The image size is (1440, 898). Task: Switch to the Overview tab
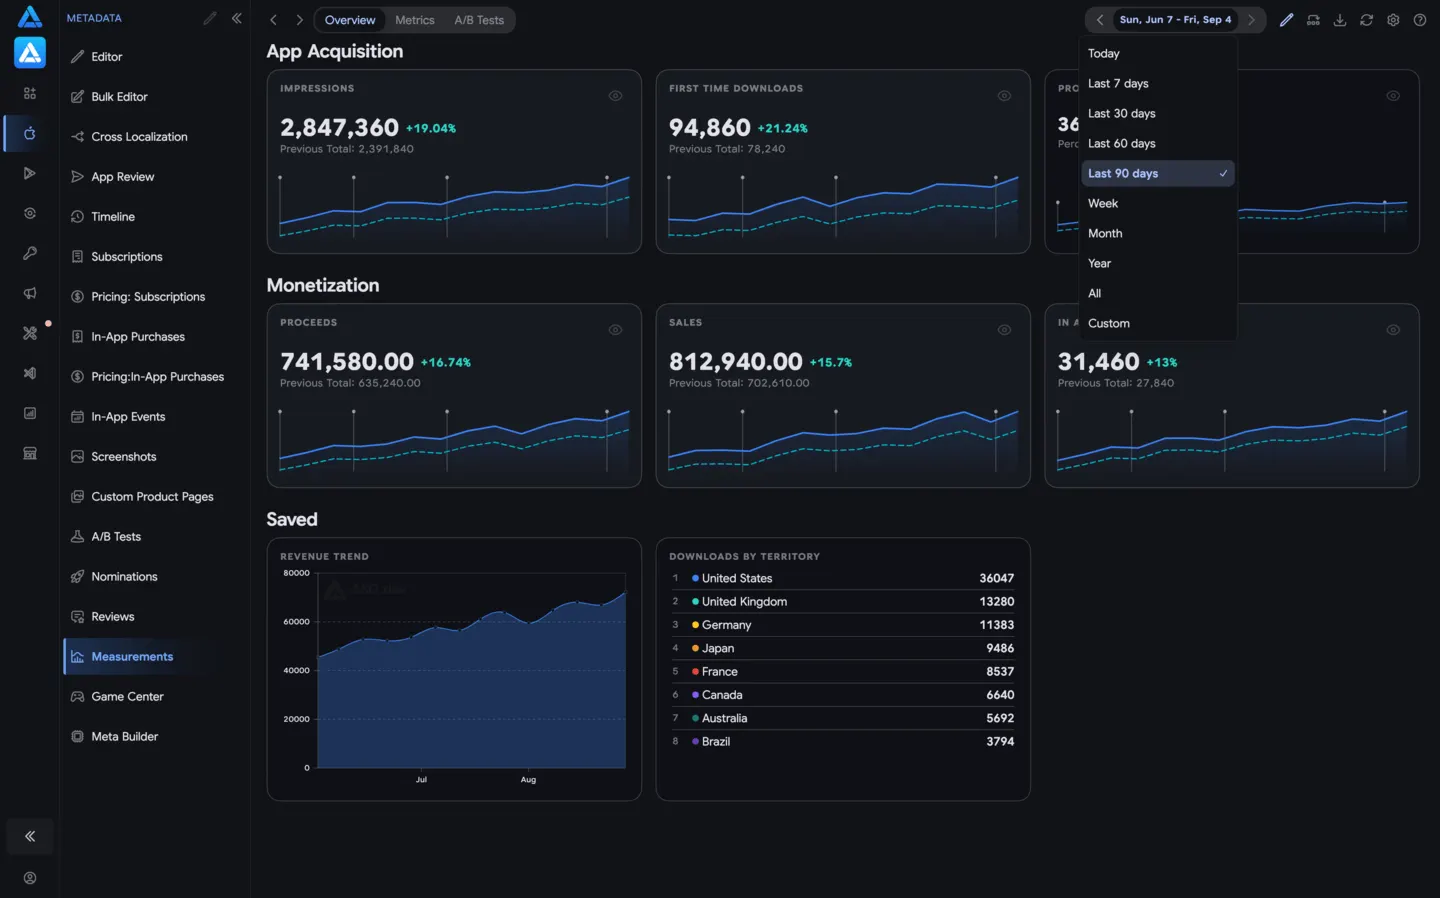pos(350,20)
